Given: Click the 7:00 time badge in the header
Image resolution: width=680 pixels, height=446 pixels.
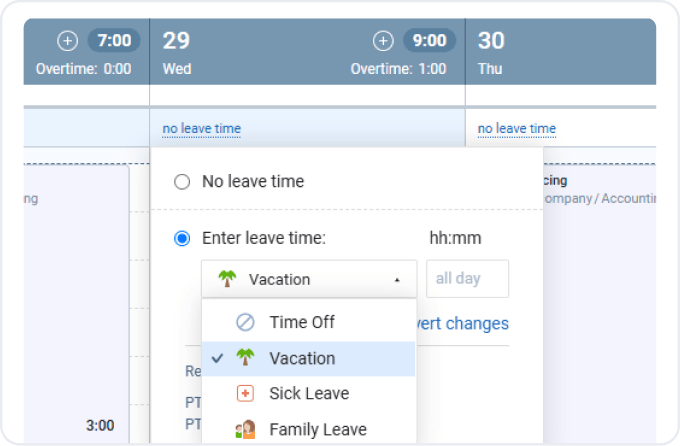Looking at the screenshot, I should click(x=114, y=41).
